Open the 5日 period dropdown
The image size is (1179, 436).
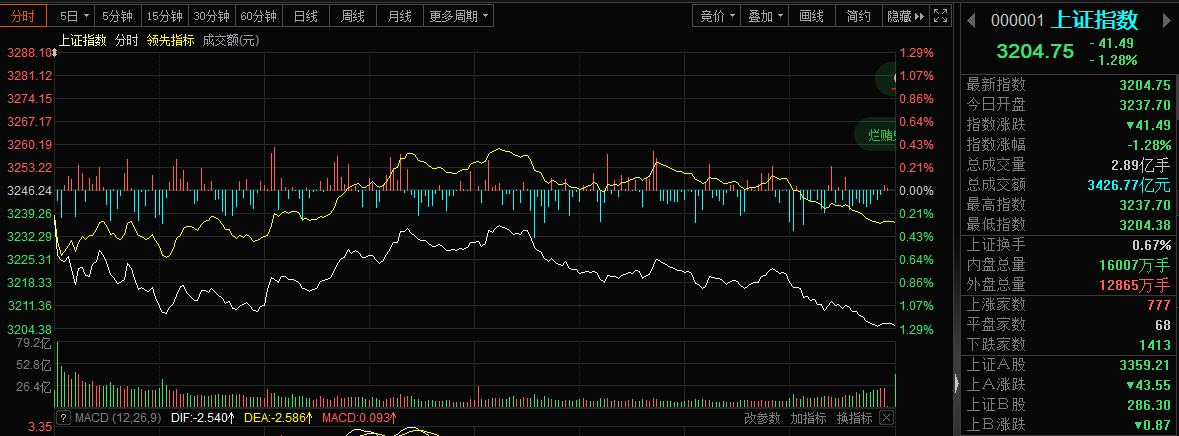[x=74, y=16]
